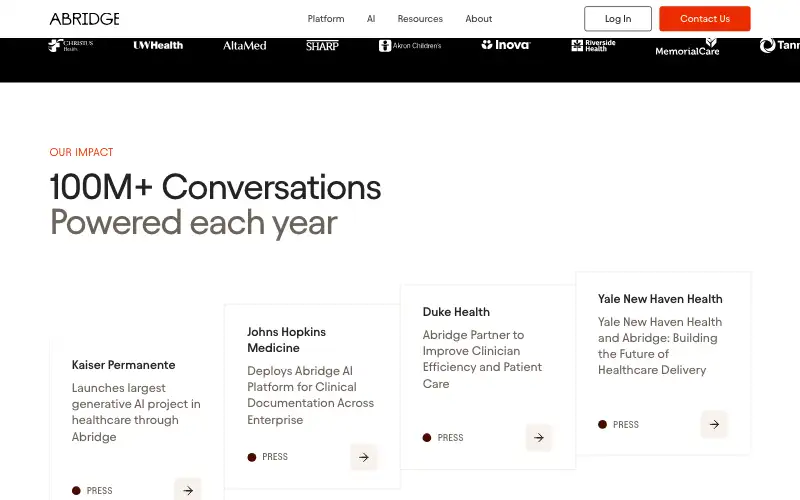
Task: Open the Yale New Haven Health arrow
Action: coord(714,424)
